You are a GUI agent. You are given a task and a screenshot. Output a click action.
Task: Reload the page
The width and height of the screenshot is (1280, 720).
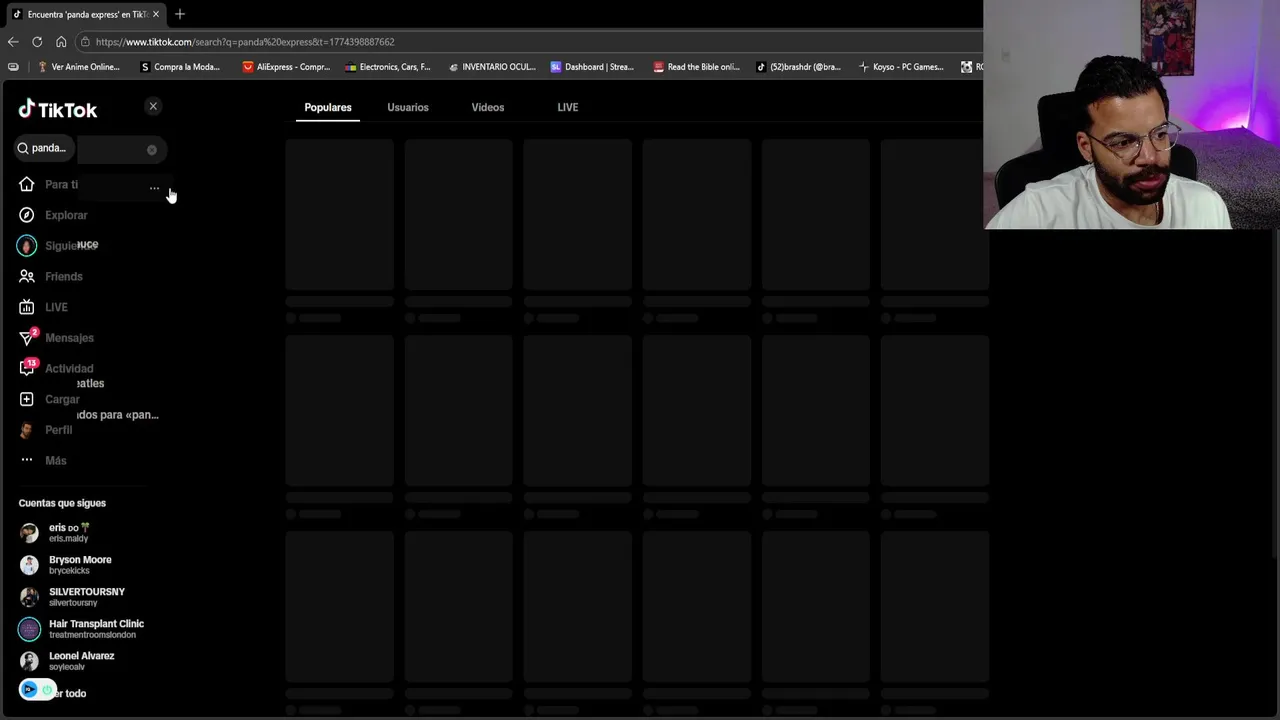coord(37,42)
